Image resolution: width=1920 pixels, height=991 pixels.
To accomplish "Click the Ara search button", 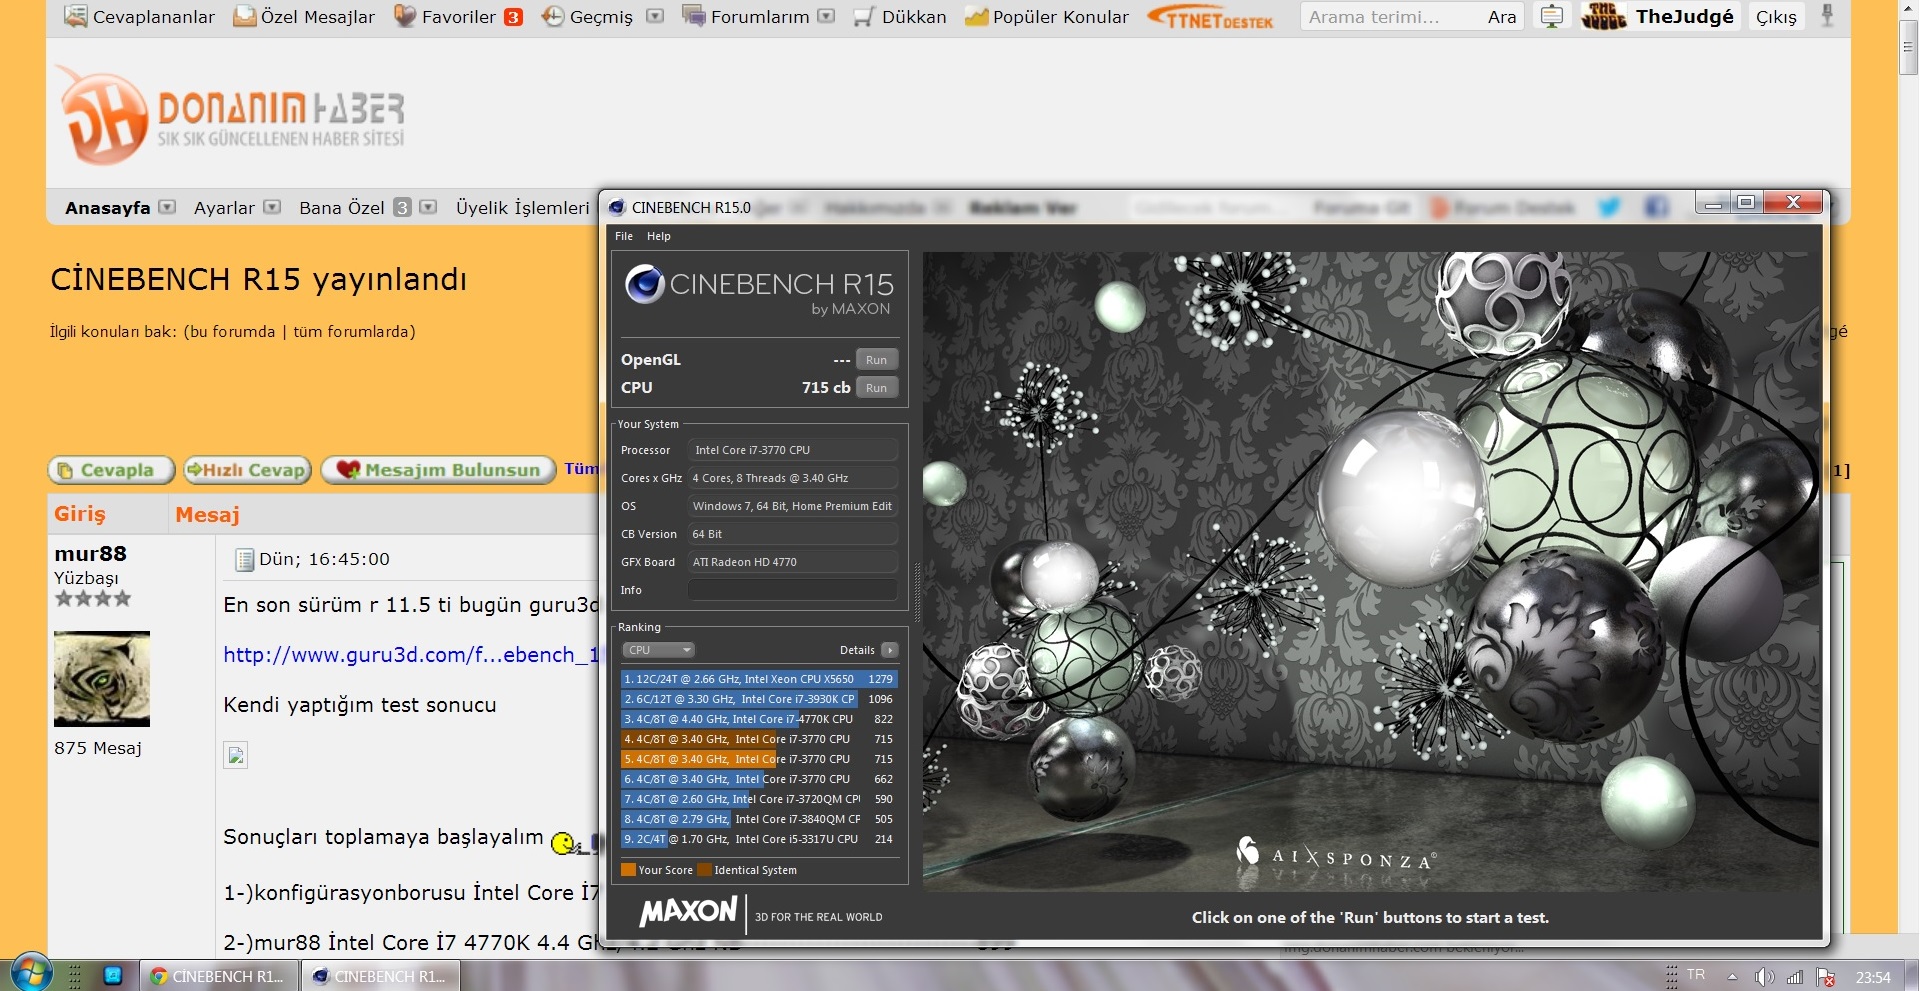I will click(x=1501, y=17).
